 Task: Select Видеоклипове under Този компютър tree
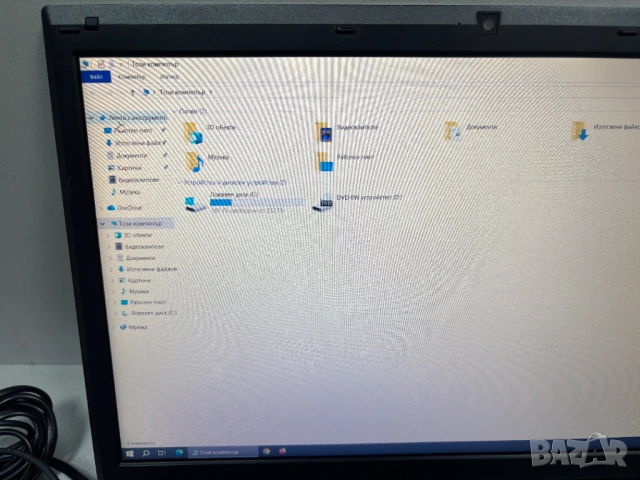140,247
